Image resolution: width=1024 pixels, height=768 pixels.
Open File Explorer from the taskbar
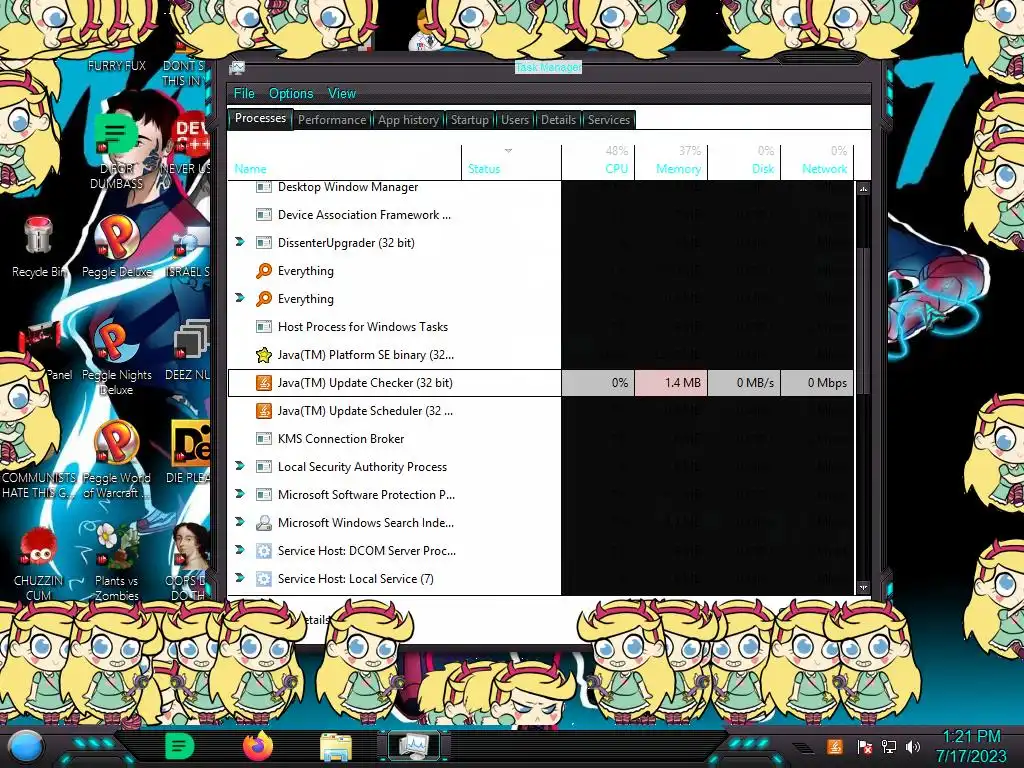[336, 746]
